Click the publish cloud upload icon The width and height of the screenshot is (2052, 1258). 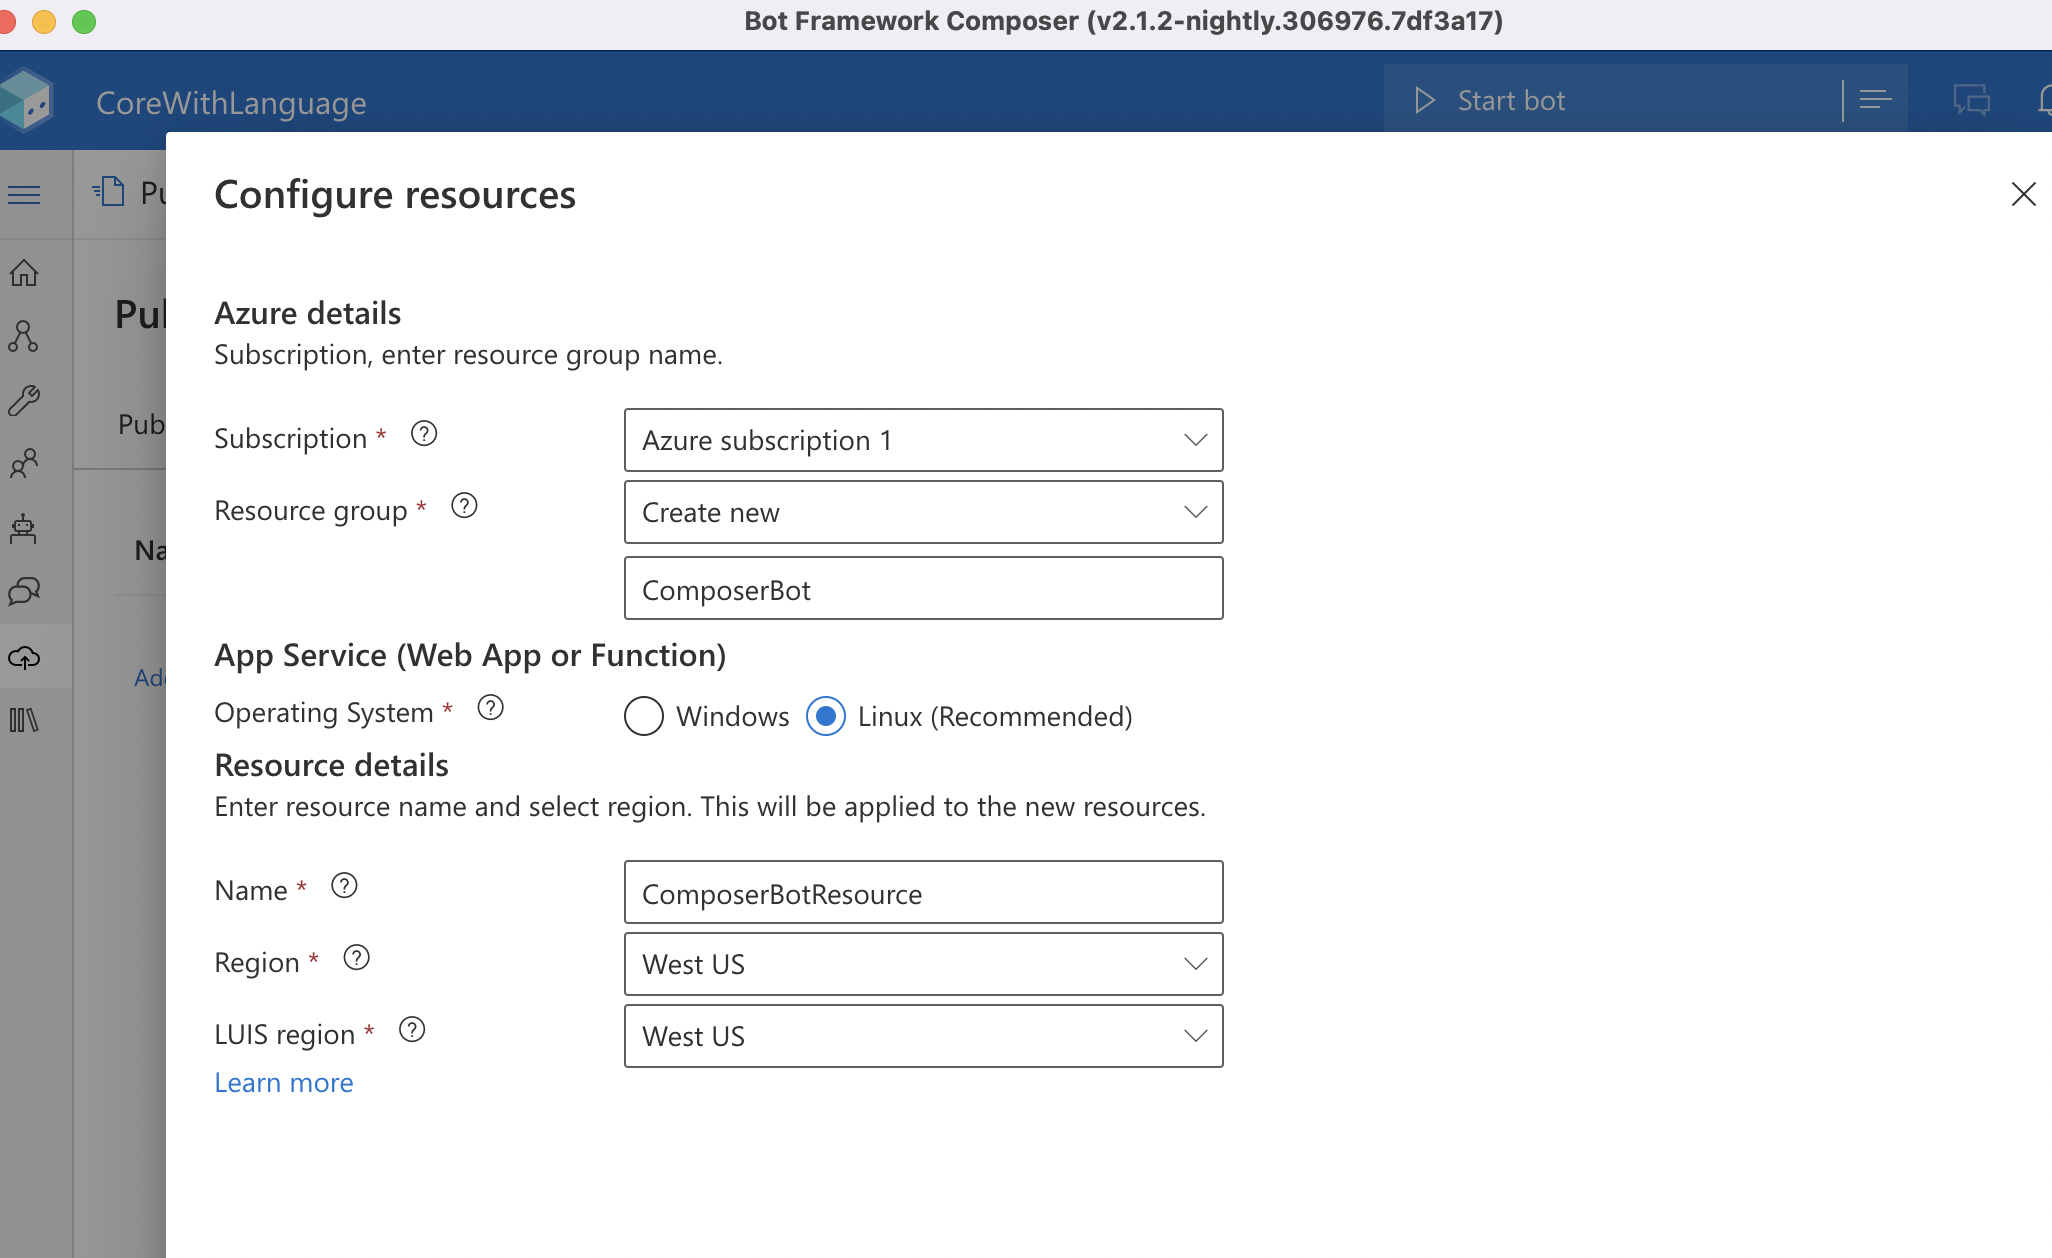[24, 657]
